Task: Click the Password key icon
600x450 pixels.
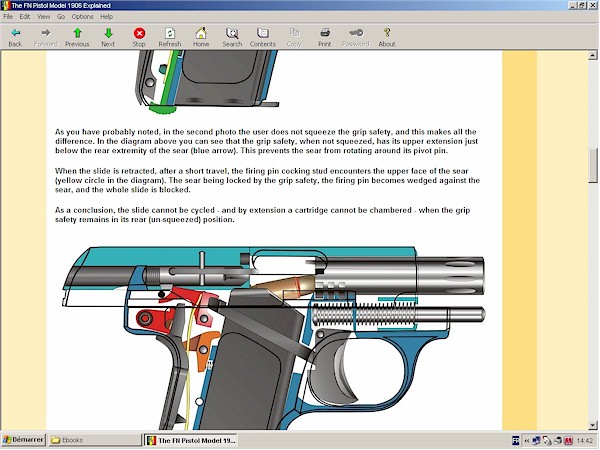Action: point(356,33)
